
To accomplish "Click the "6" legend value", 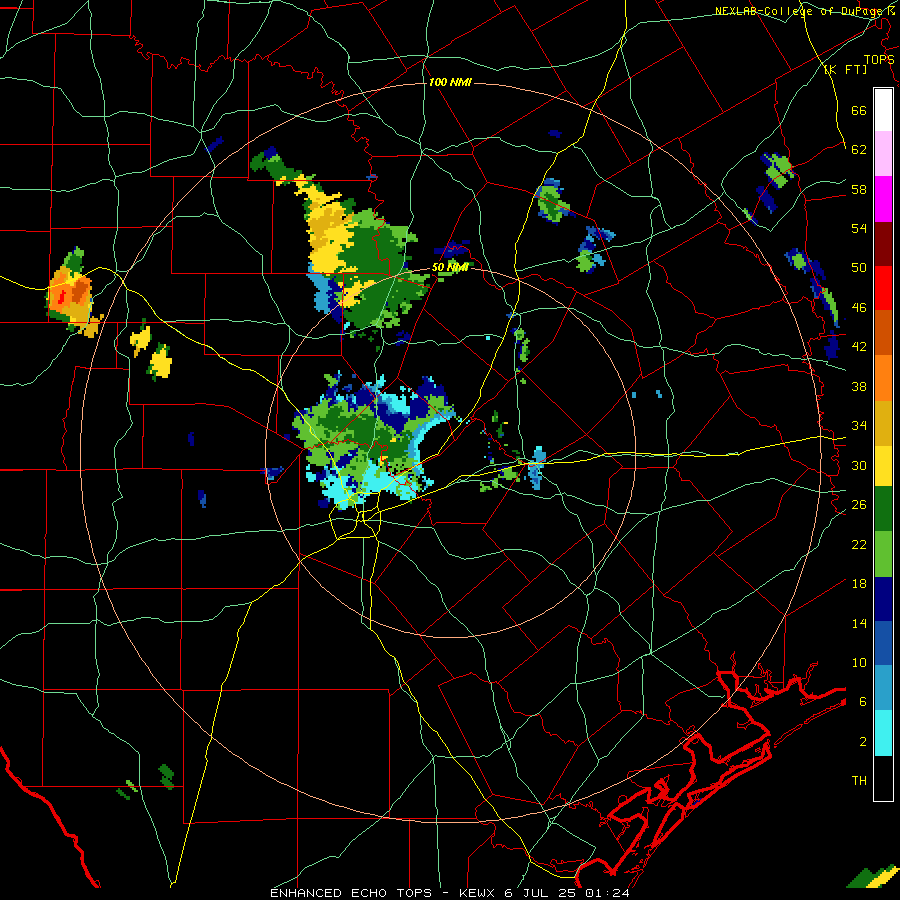I will pos(863,702).
